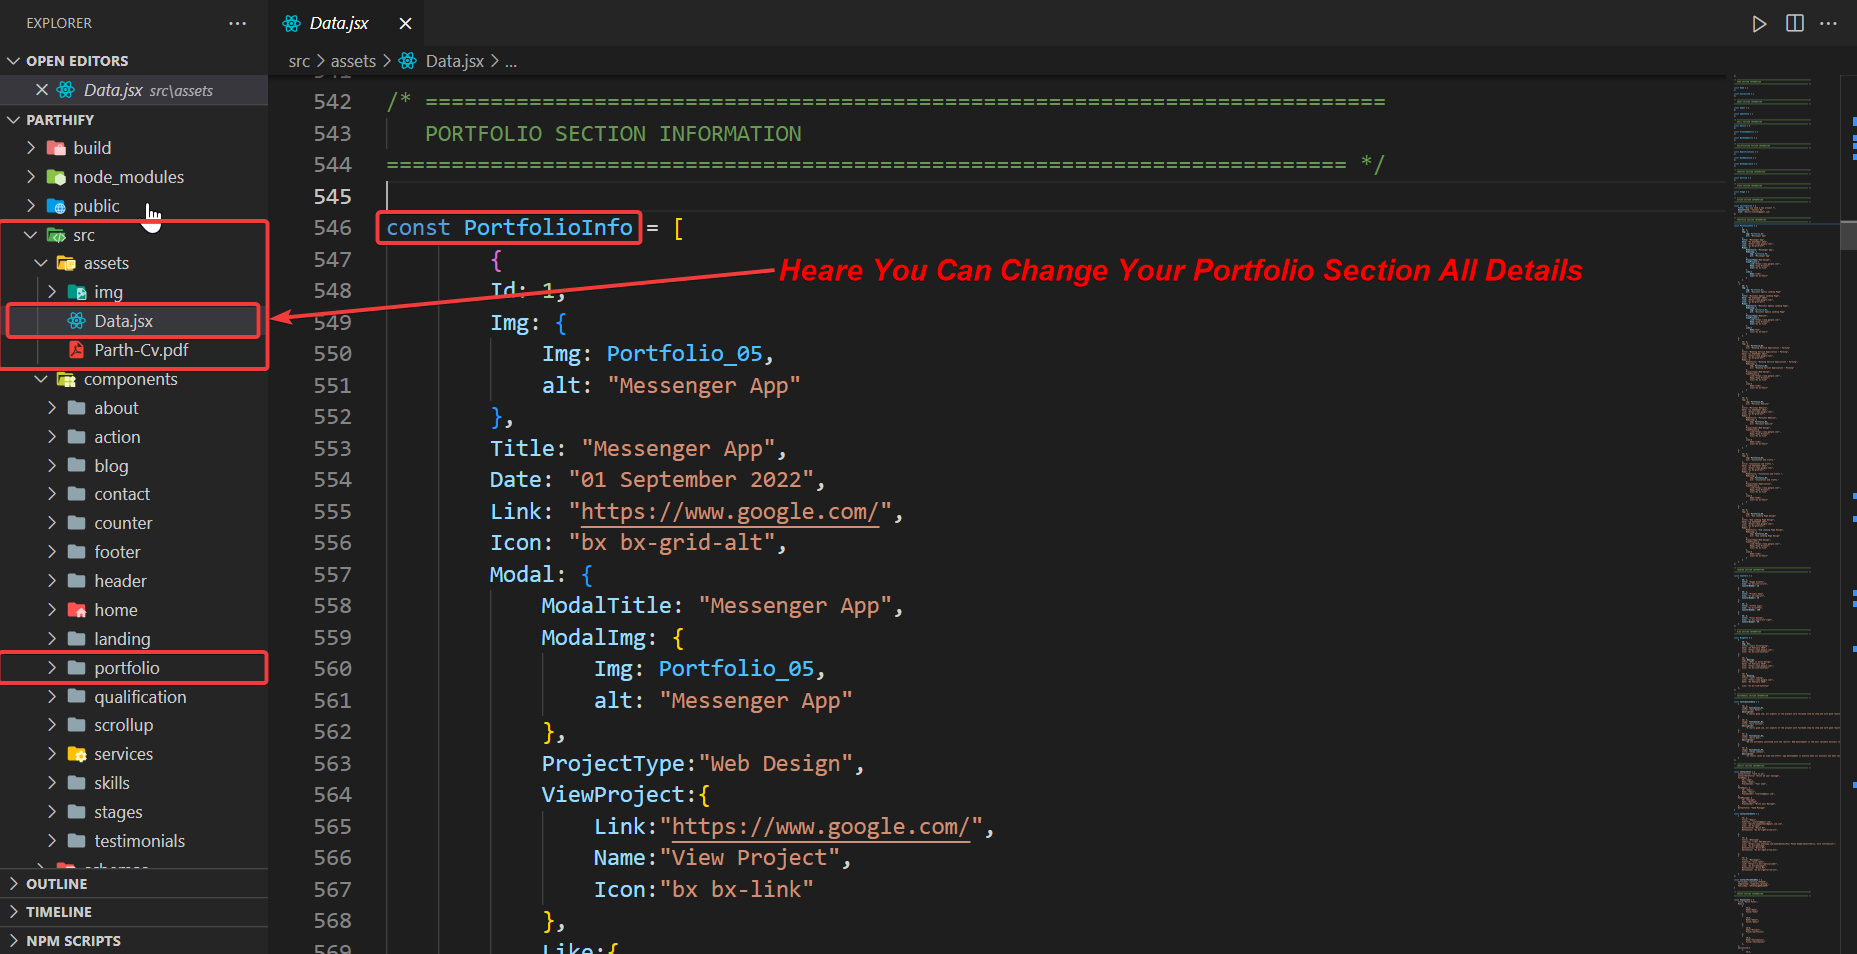Click the services folder icon

click(76, 754)
